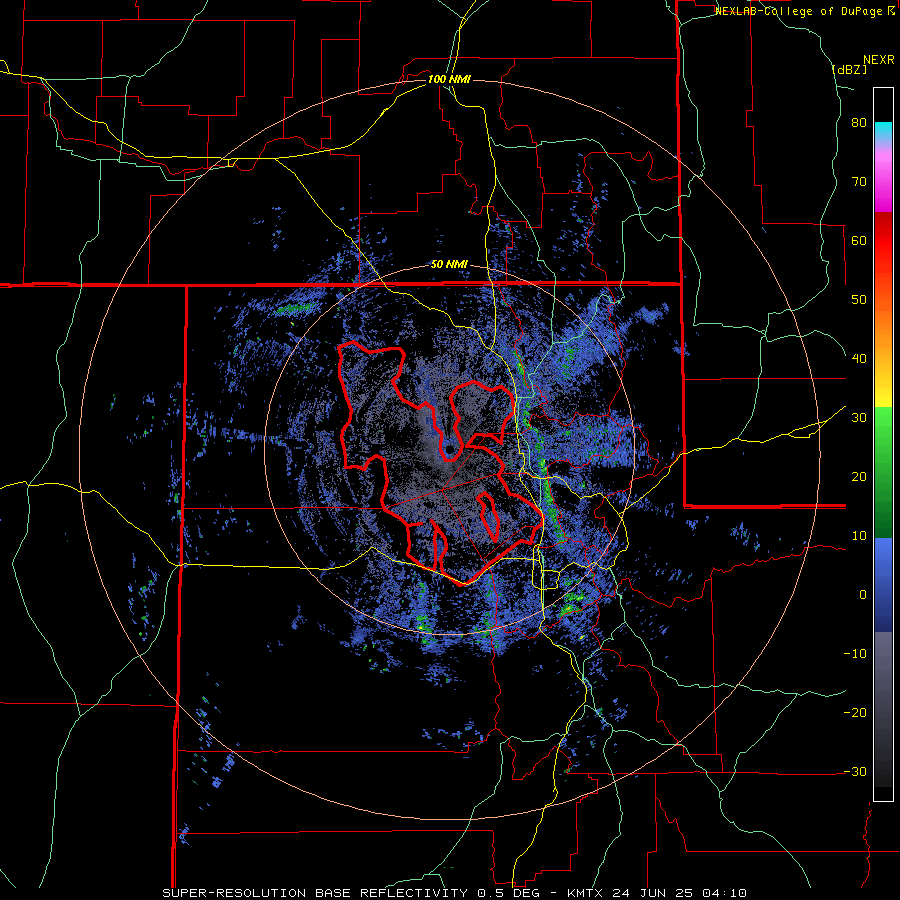Click the 50 NMI range ring label
This screenshot has height=900, width=900.
(x=449, y=265)
